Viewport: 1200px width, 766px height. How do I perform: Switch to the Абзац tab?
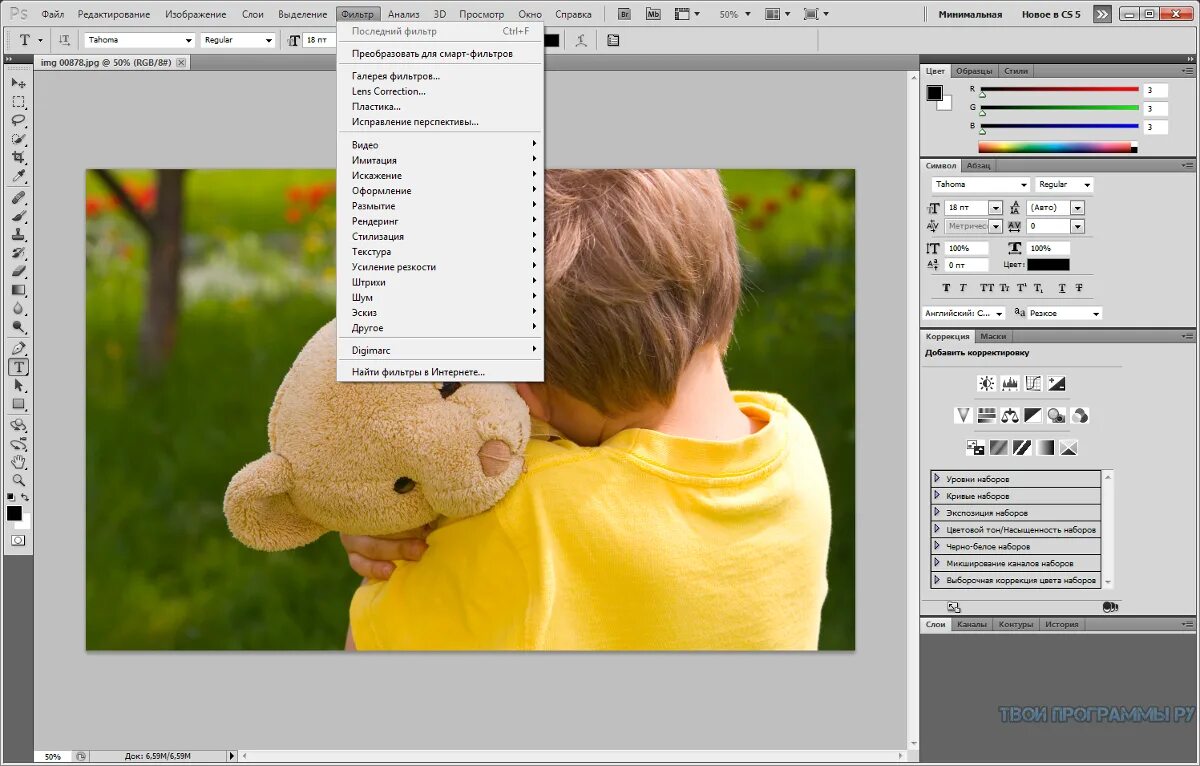pos(979,165)
